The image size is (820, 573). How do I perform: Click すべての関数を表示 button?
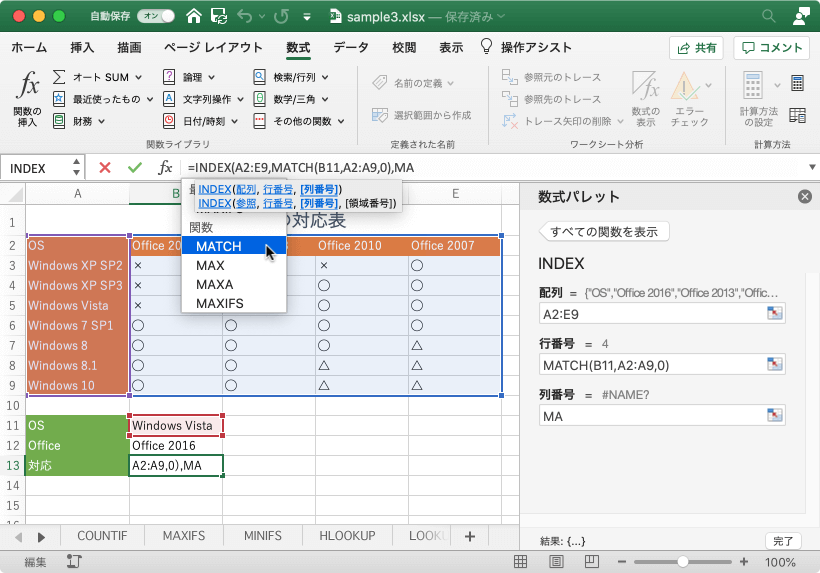point(605,232)
